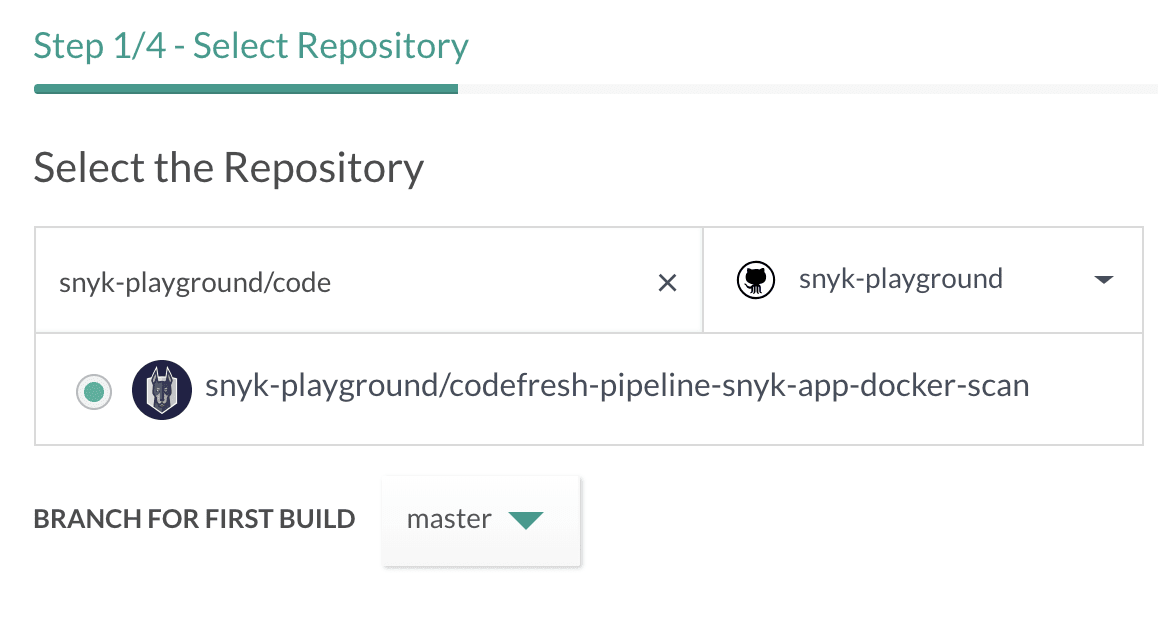Clear the repository search field with X
The height and width of the screenshot is (628, 1158).
point(667,282)
